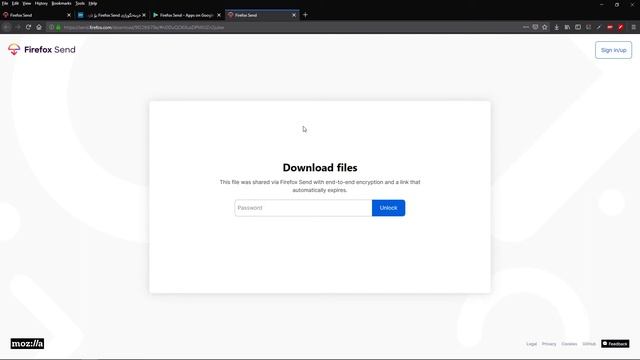
Task: Click the Firefox Send logo icon
Action: (14, 49)
